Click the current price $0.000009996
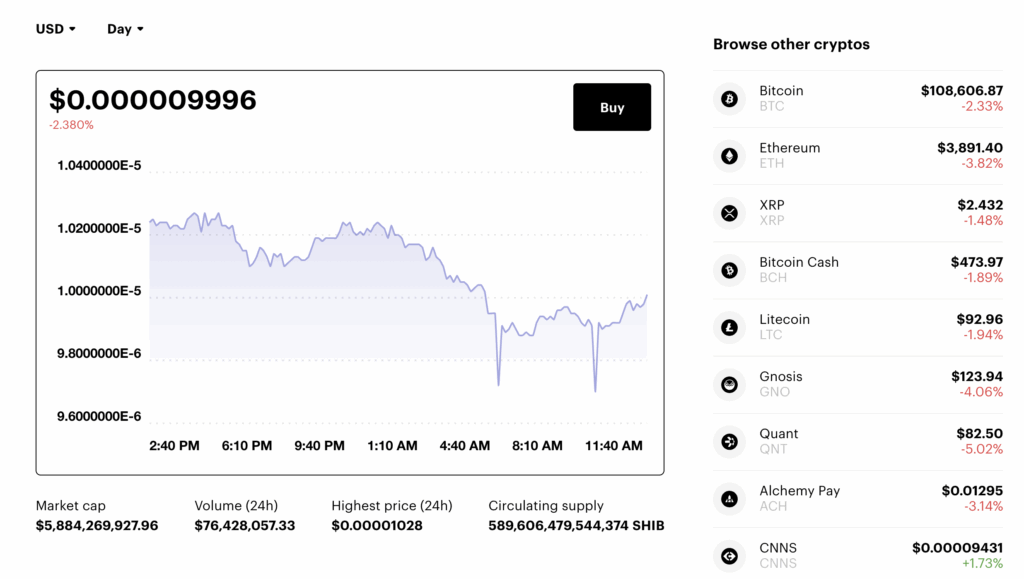The height and width of the screenshot is (579, 1024). click(153, 100)
